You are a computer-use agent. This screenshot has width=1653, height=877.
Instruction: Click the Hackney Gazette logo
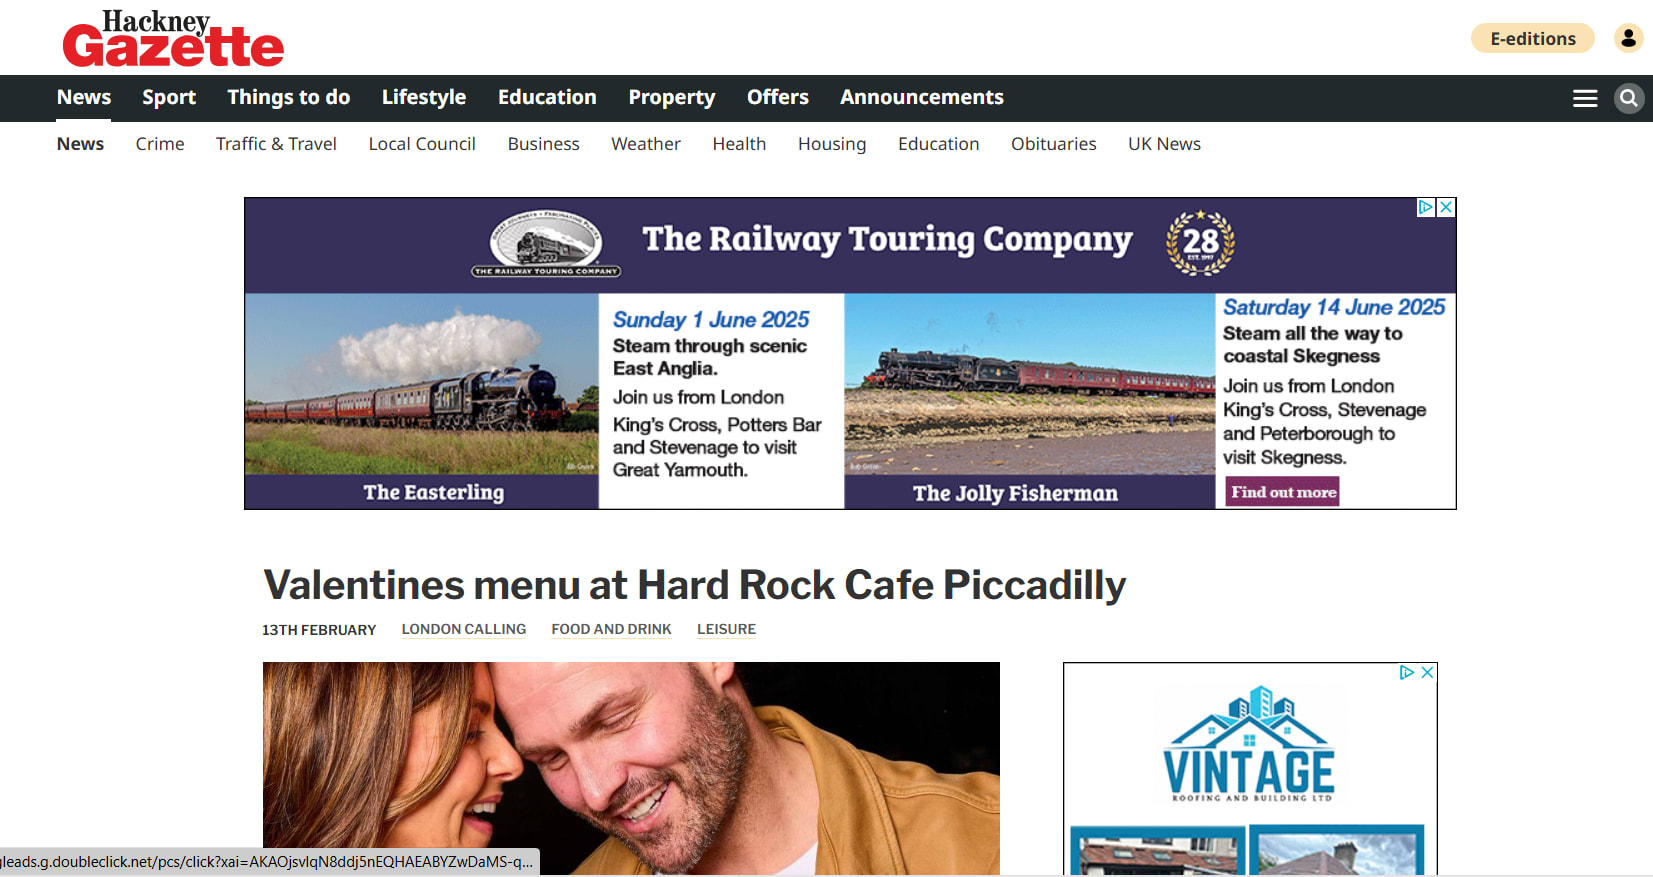[x=173, y=38]
